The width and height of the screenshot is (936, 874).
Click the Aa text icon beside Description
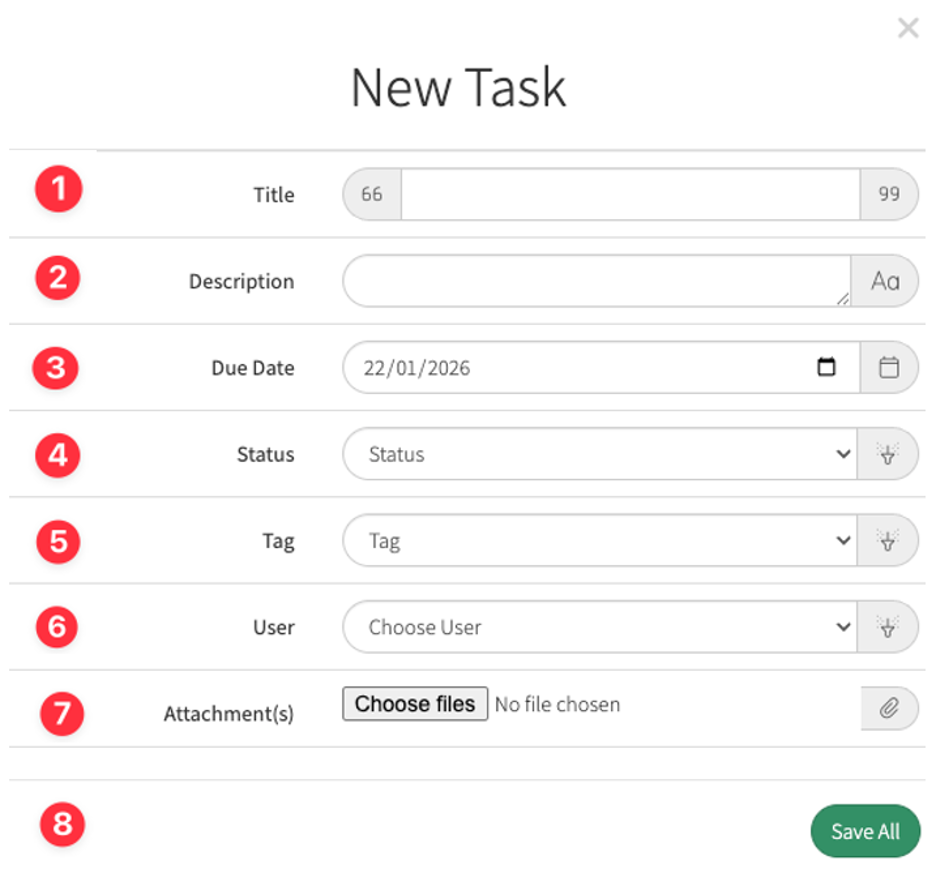(x=885, y=281)
